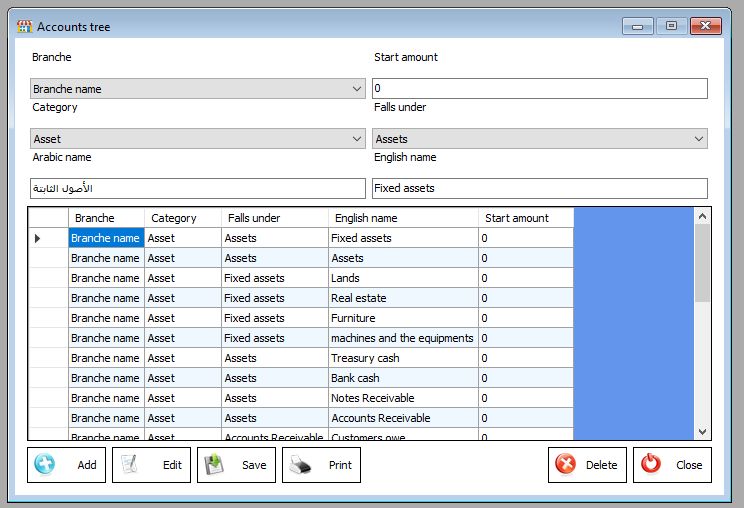The image size is (744, 508).
Task: Click the Close button label
Action: (689, 465)
